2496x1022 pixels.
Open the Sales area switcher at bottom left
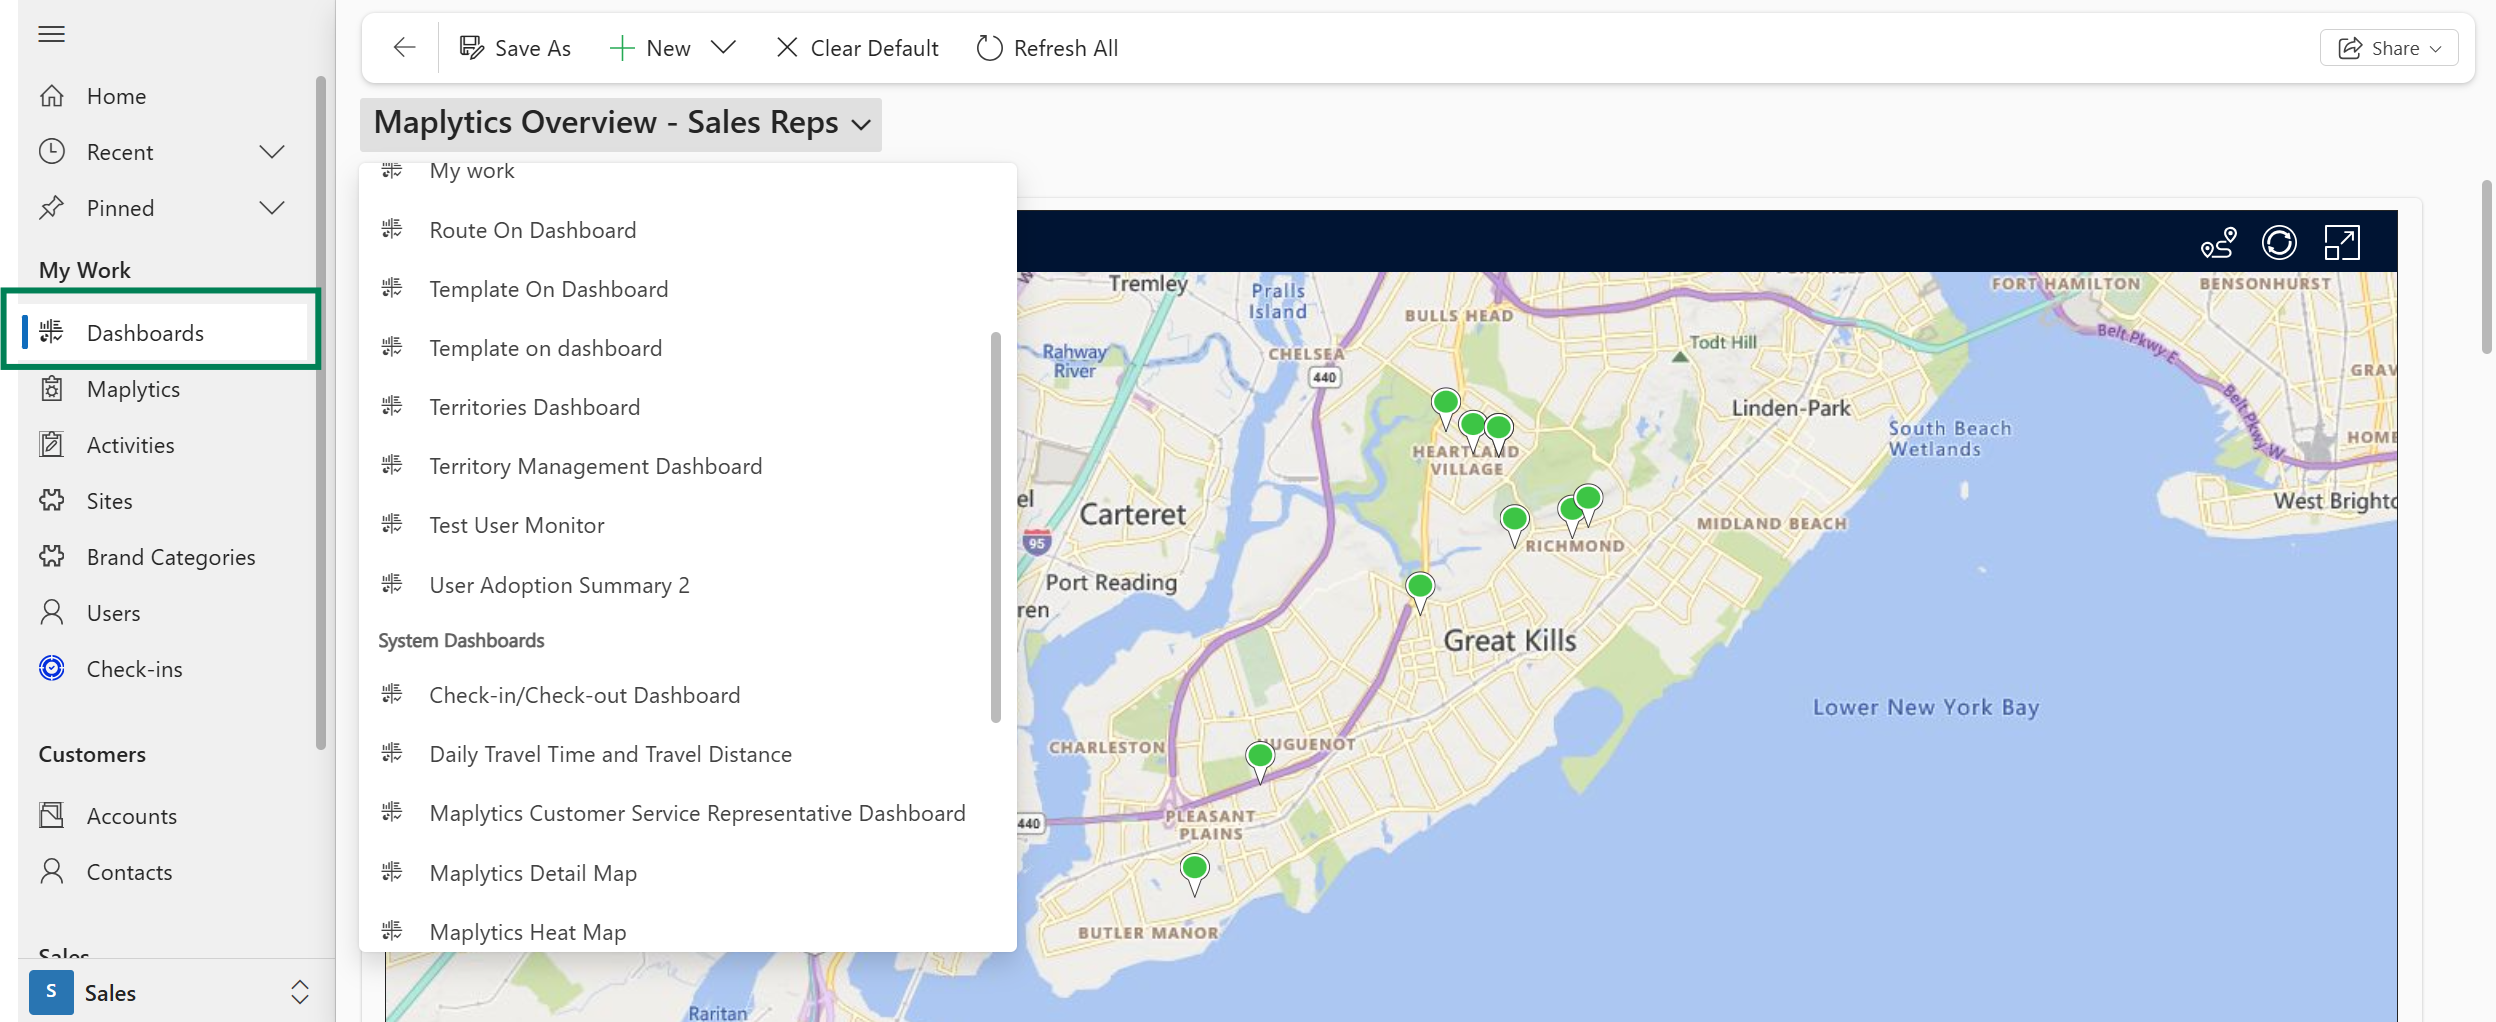299,992
